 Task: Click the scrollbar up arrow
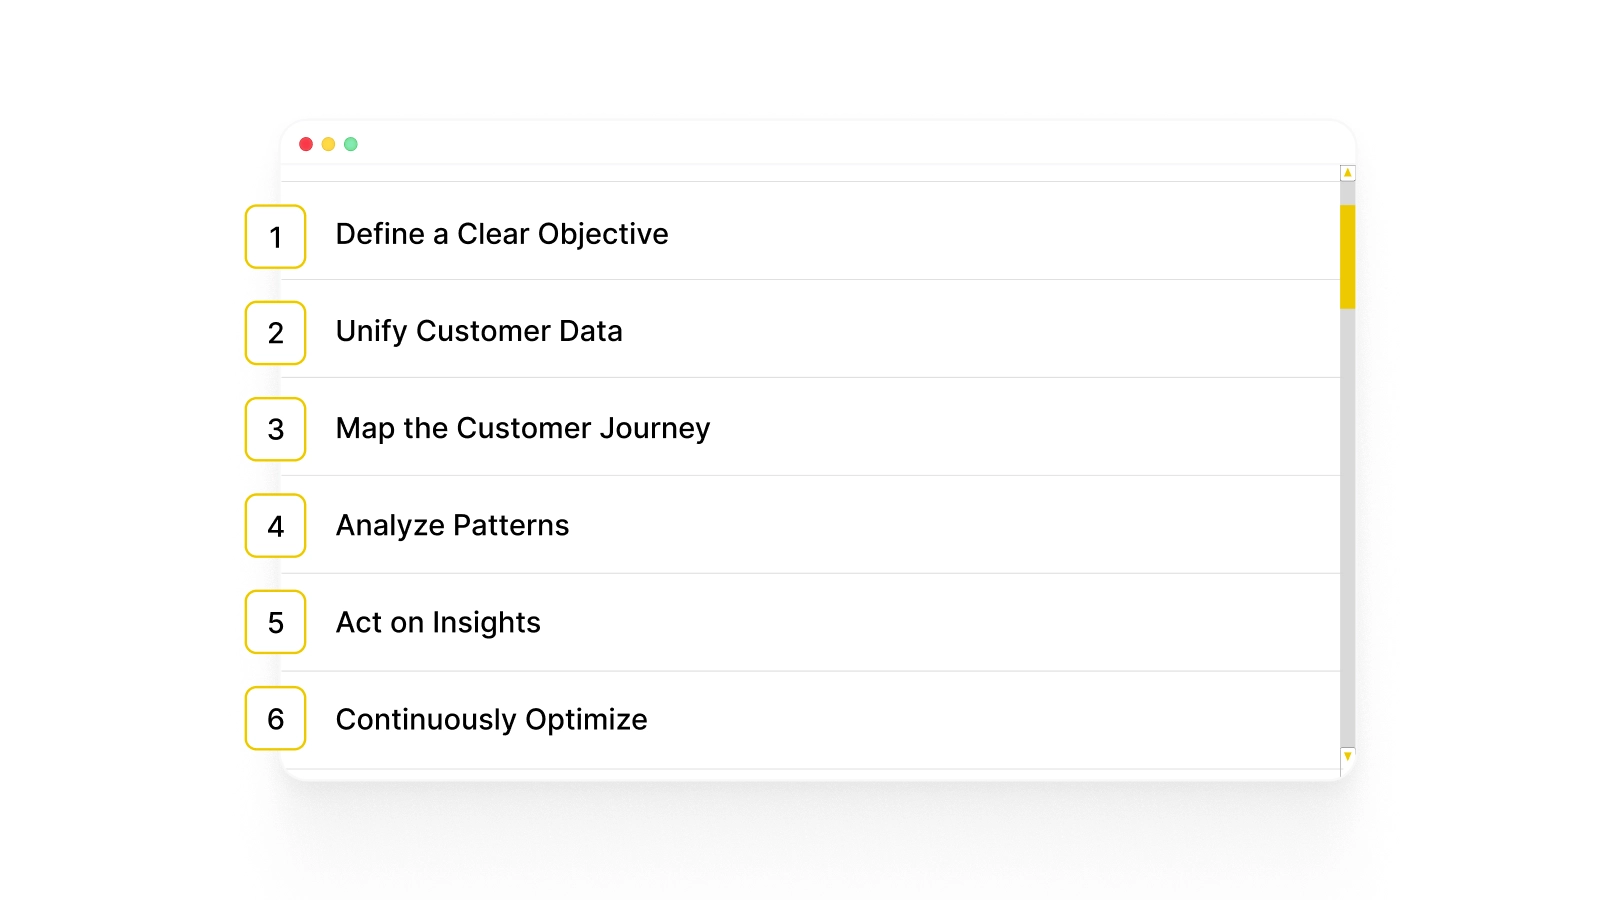[x=1347, y=172]
